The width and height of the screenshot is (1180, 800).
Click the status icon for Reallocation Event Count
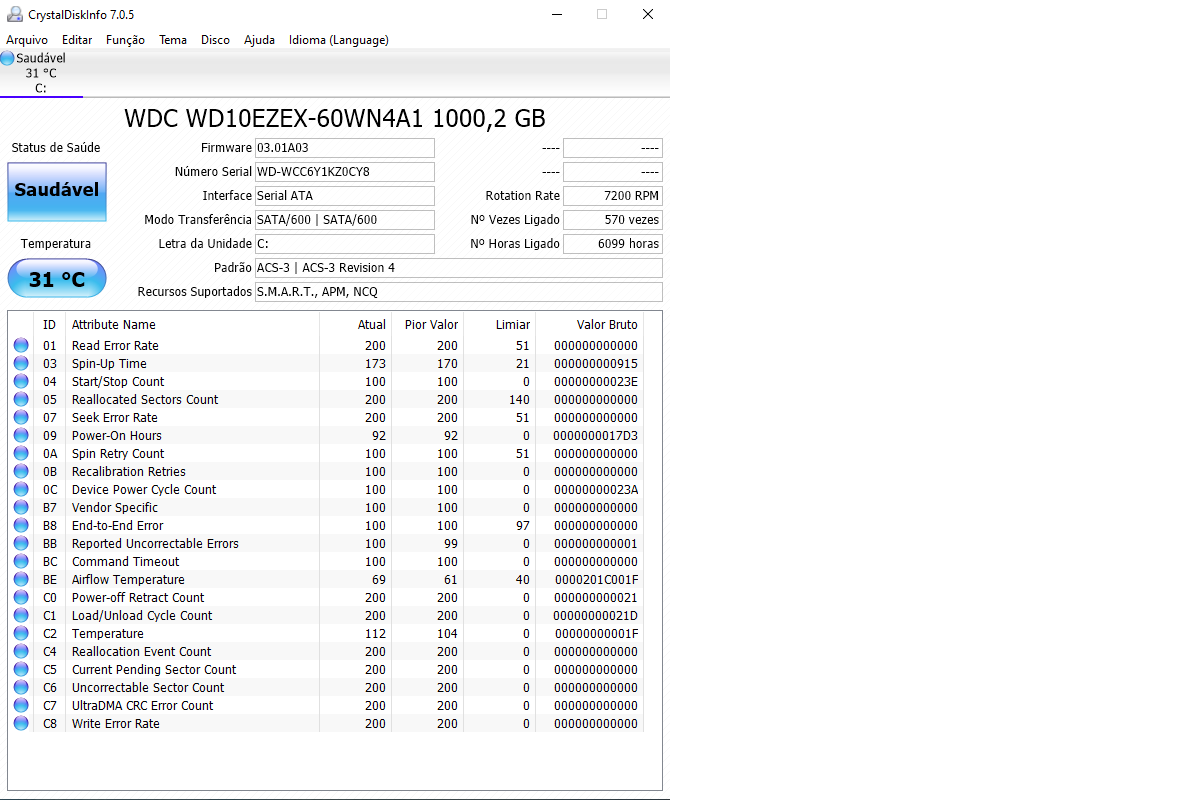tap(21, 652)
